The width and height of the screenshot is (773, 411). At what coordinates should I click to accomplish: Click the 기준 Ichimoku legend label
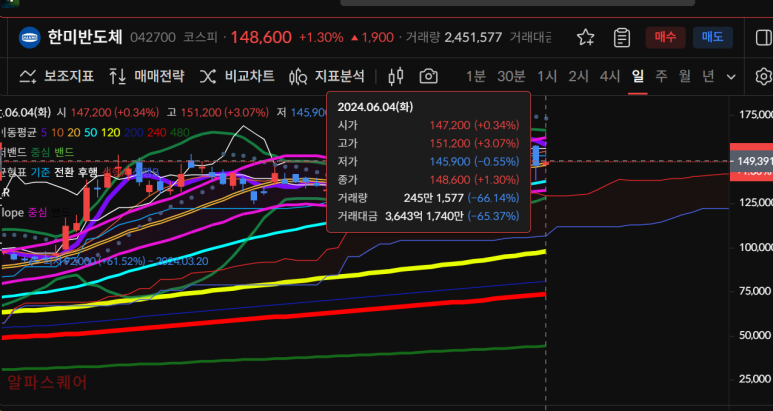point(40,171)
